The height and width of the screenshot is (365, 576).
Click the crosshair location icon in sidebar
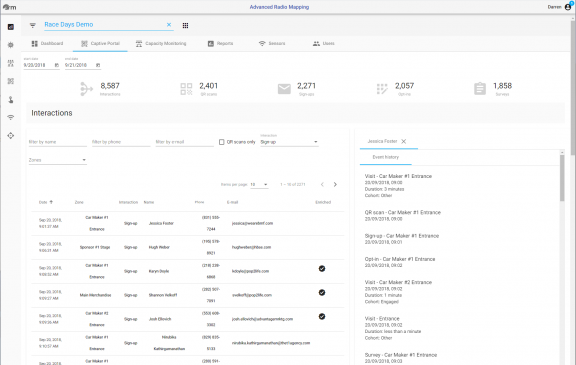click(11, 135)
